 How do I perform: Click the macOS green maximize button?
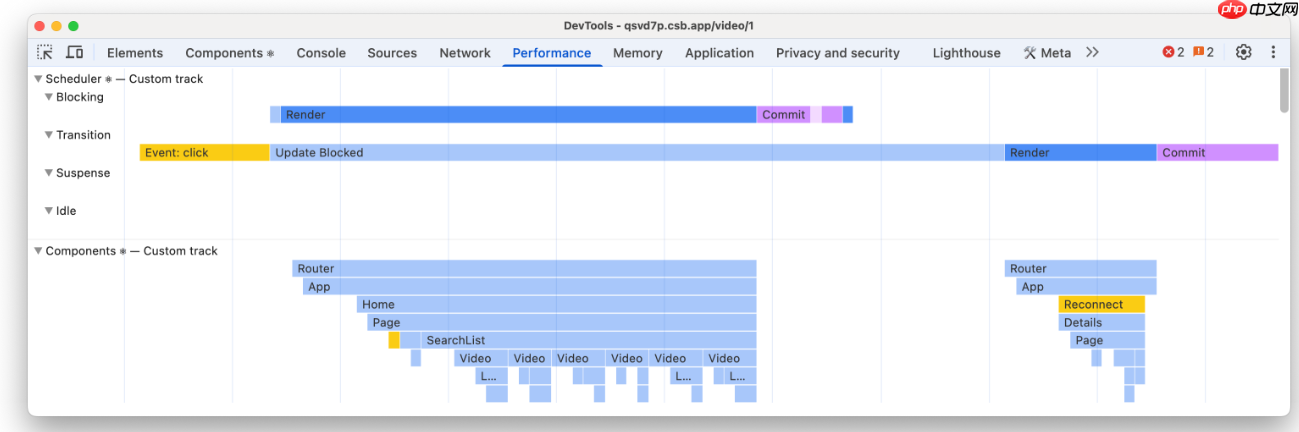tap(73, 25)
